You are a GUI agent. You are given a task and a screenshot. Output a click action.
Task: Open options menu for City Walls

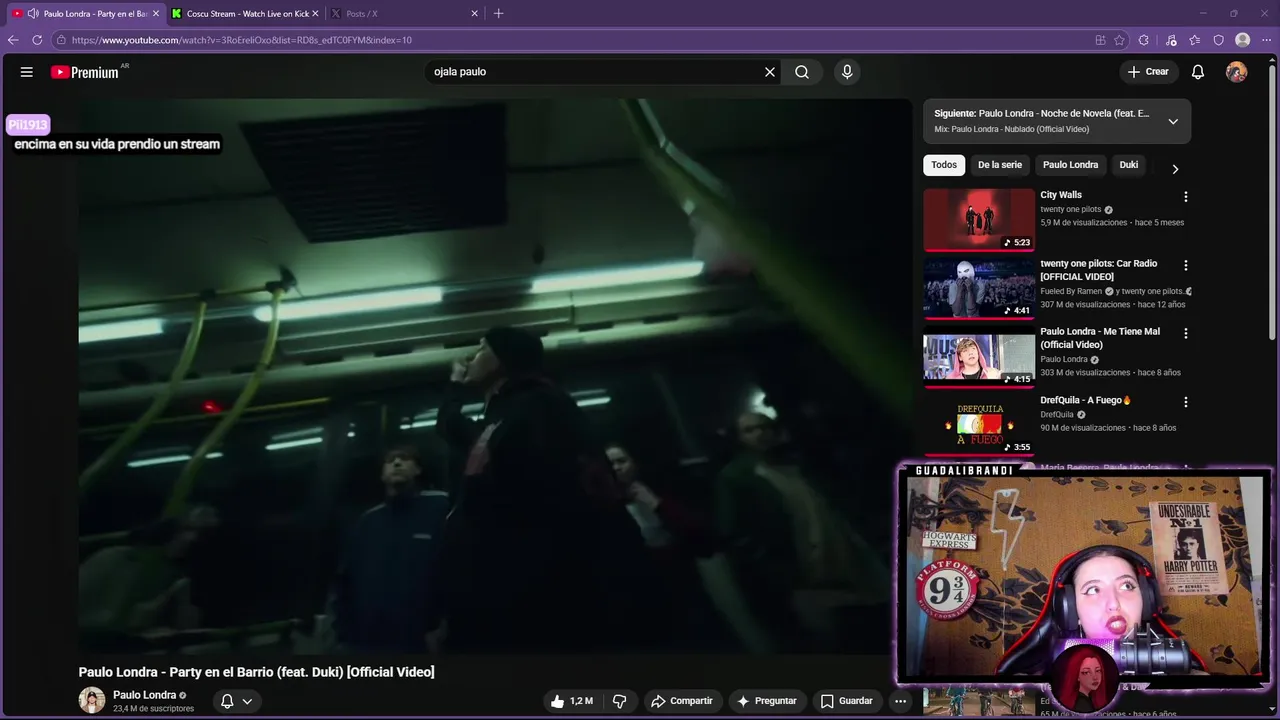(1186, 197)
